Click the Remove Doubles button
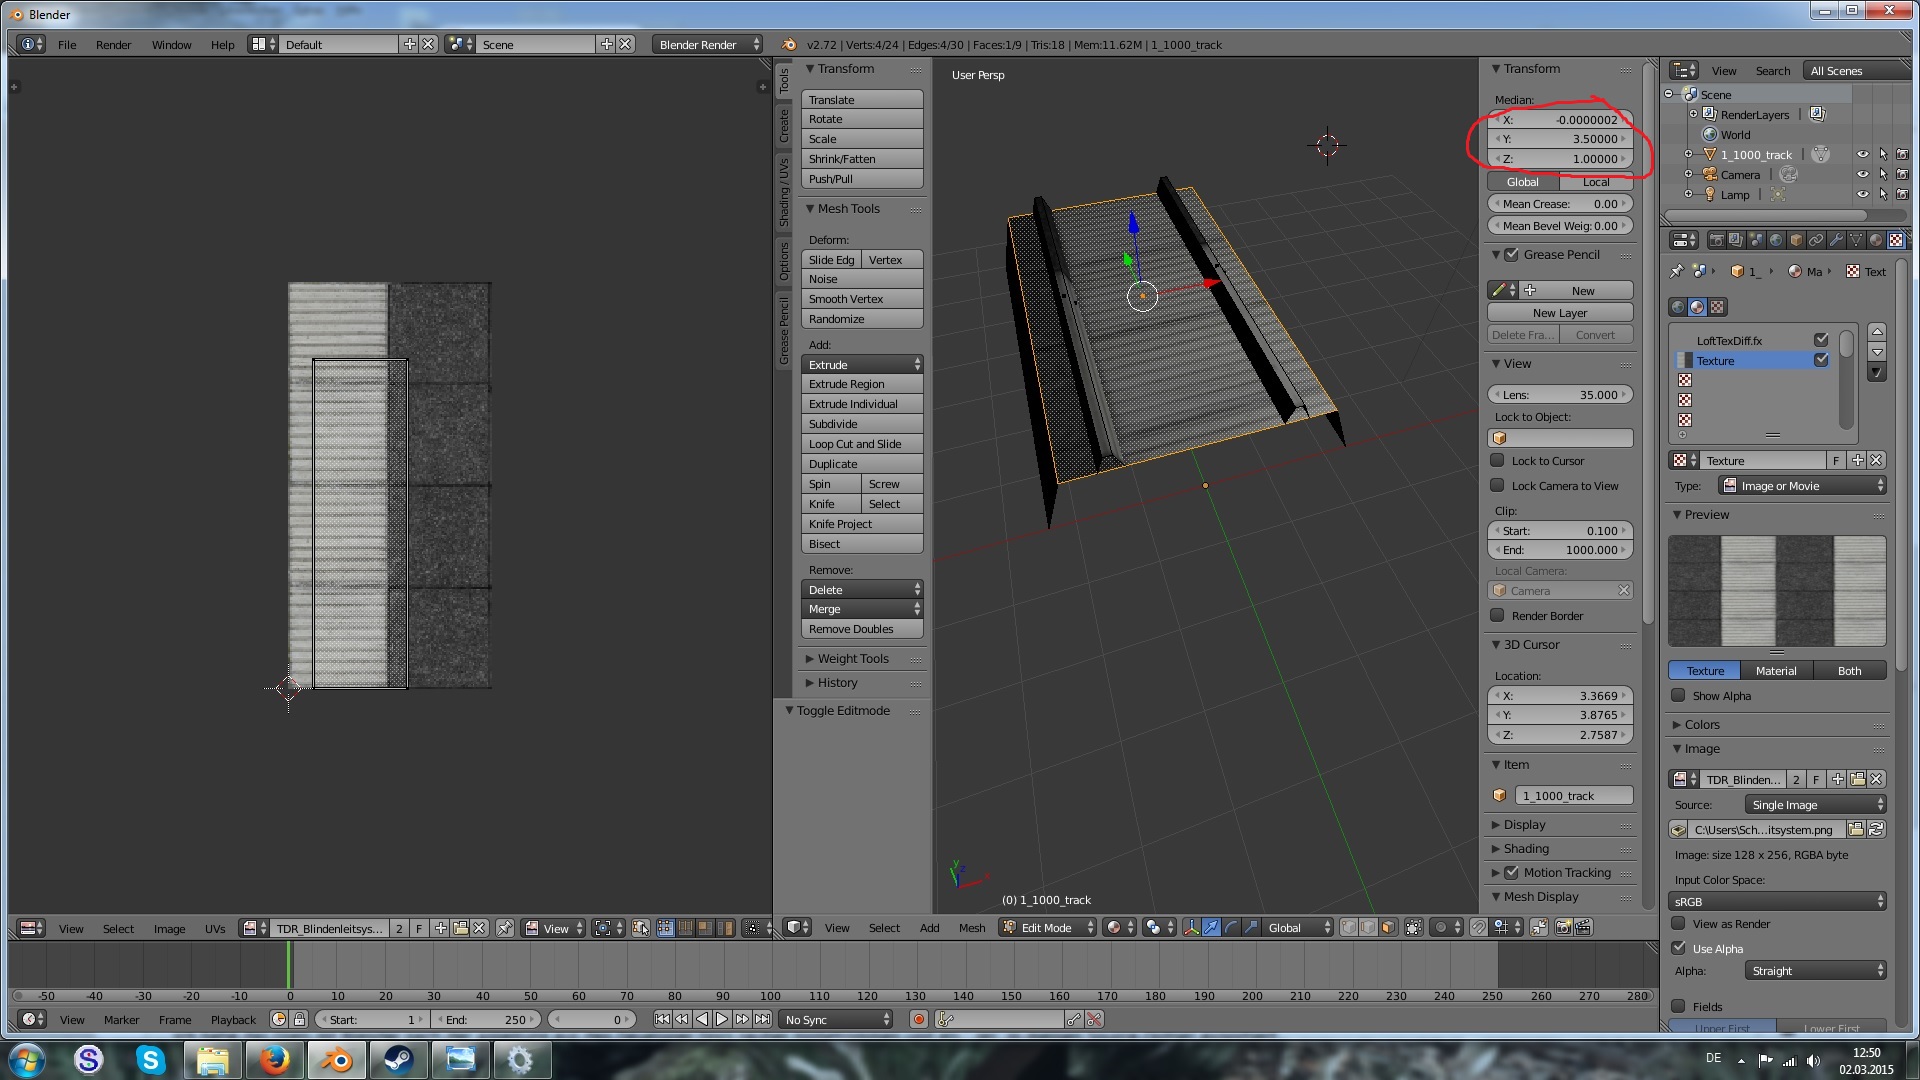Screen dimensions: 1920x1080 click(x=861, y=629)
